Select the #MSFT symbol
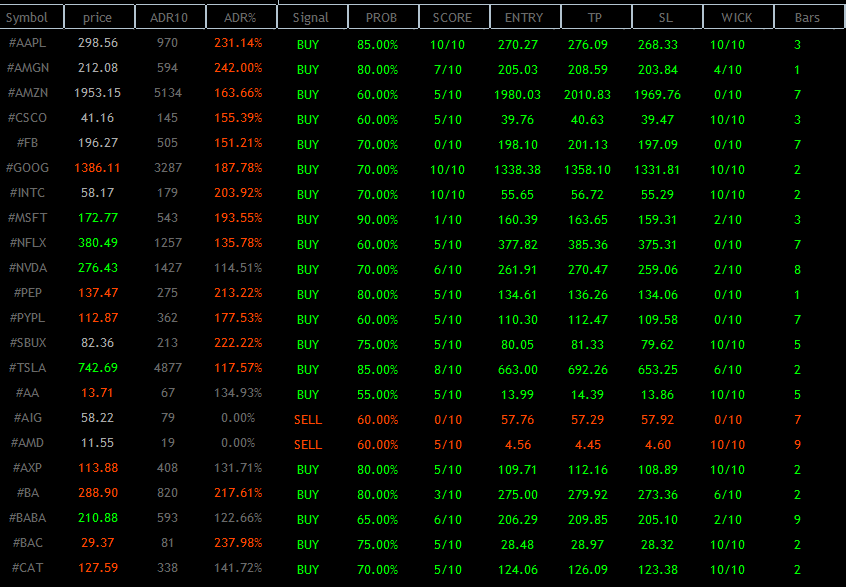 tap(28, 217)
